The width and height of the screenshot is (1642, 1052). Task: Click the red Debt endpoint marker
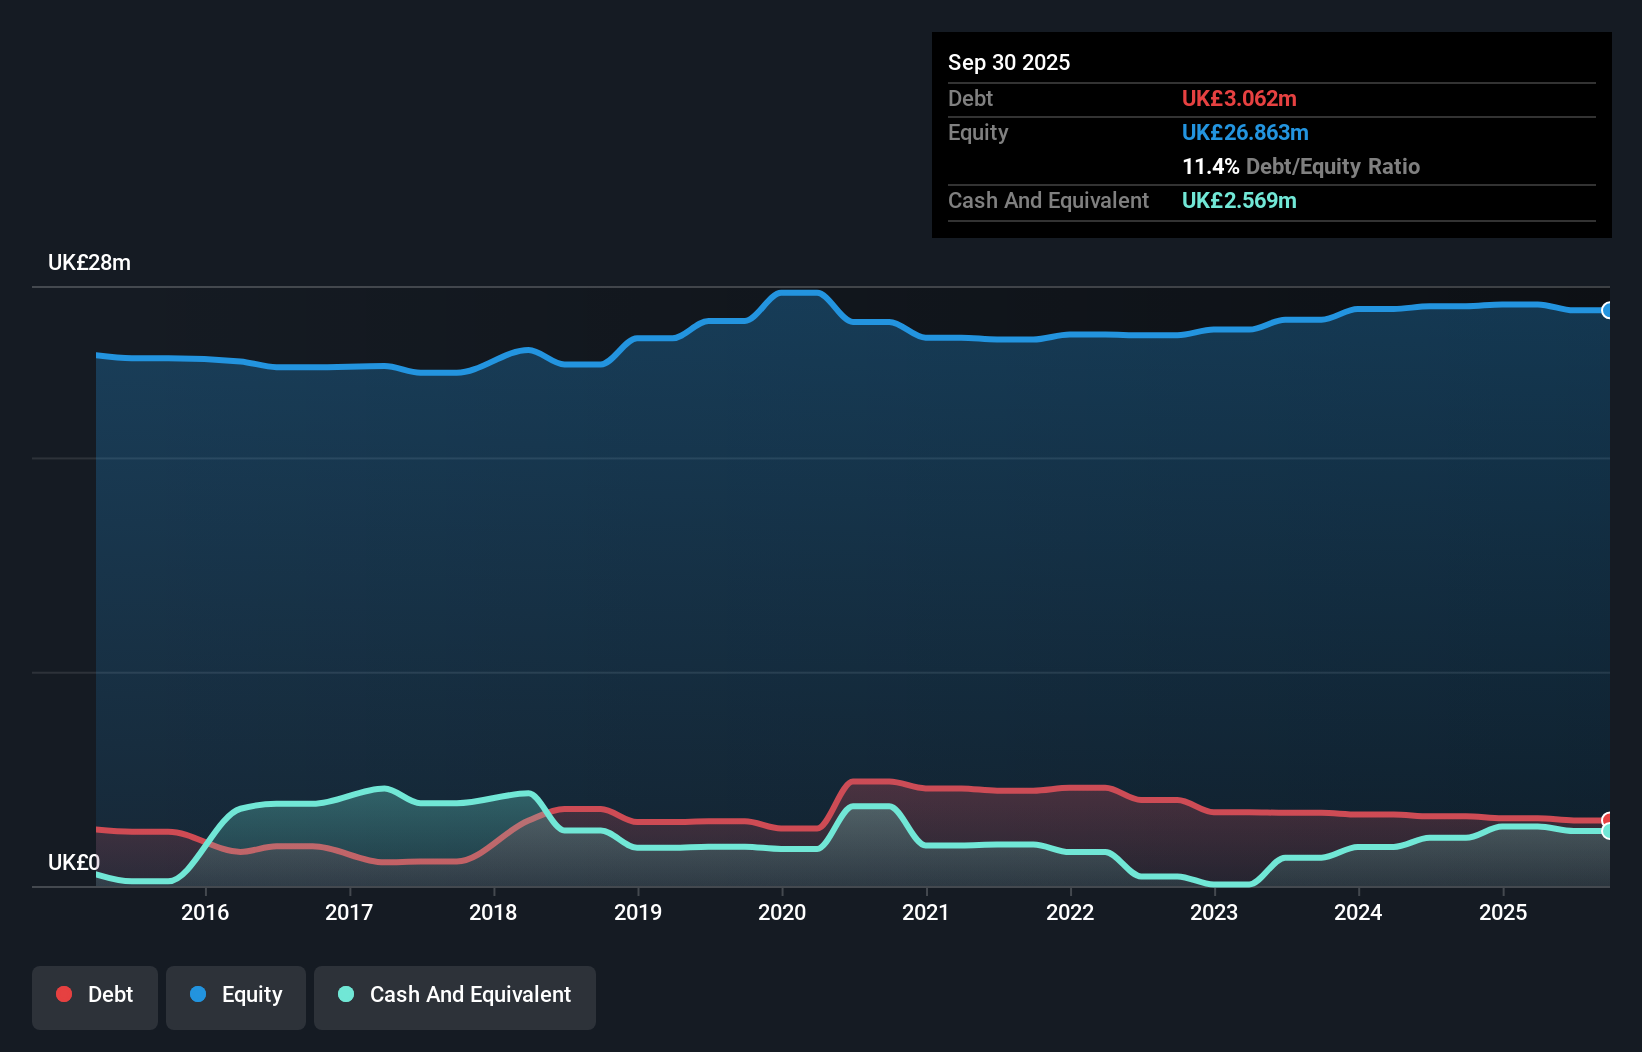coord(1607,820)
